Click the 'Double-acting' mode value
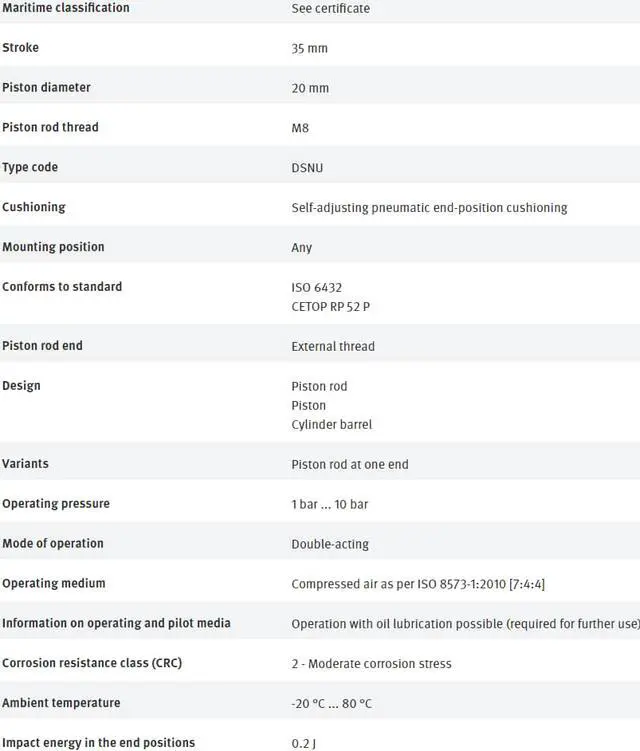The width and height of the screenshot is (640, 751). [x=330, y=544]
